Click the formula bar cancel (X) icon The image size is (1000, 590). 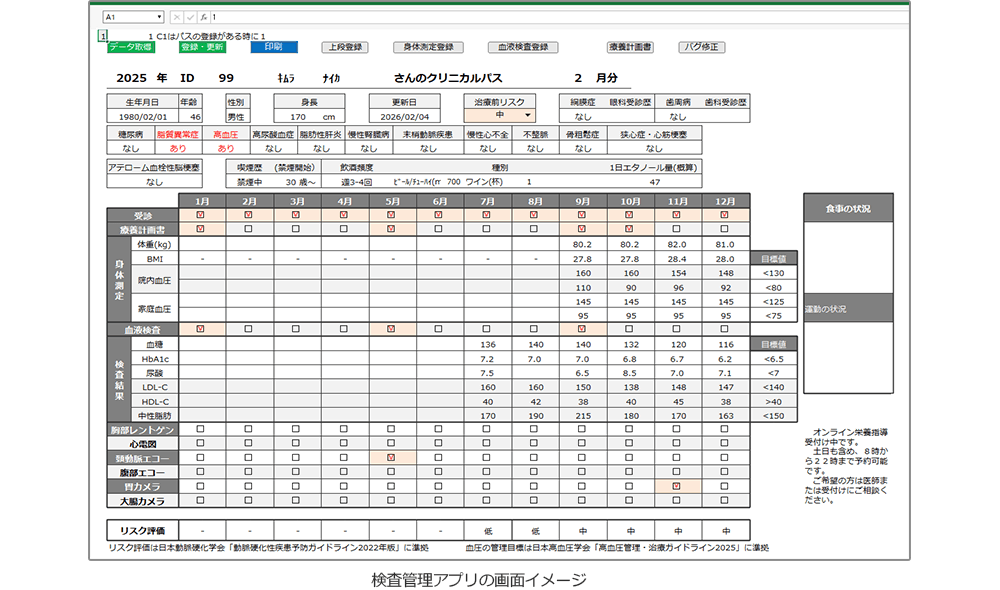pyautogui.click(x=177, y=17)
